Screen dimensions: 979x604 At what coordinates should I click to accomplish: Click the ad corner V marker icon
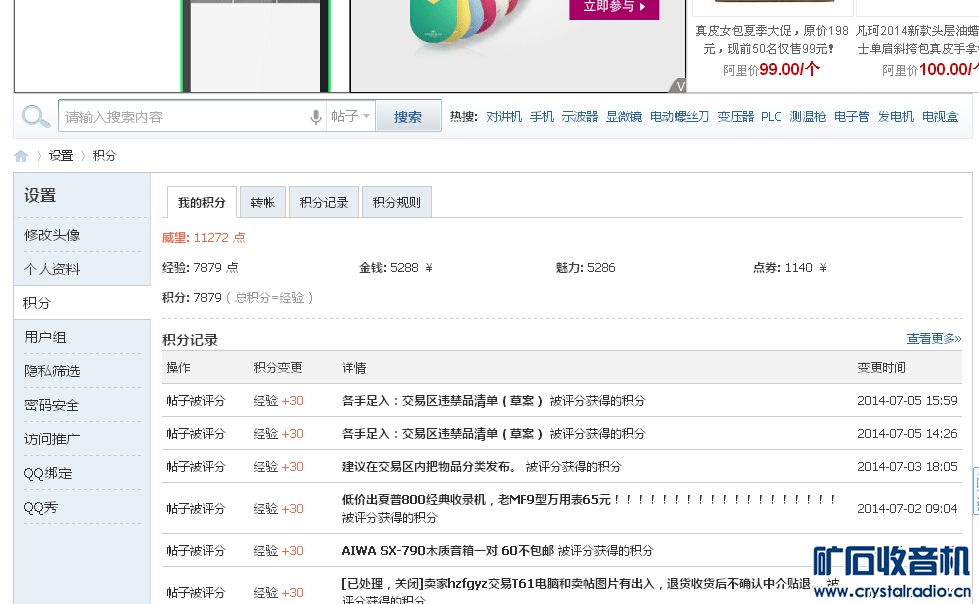679,86
